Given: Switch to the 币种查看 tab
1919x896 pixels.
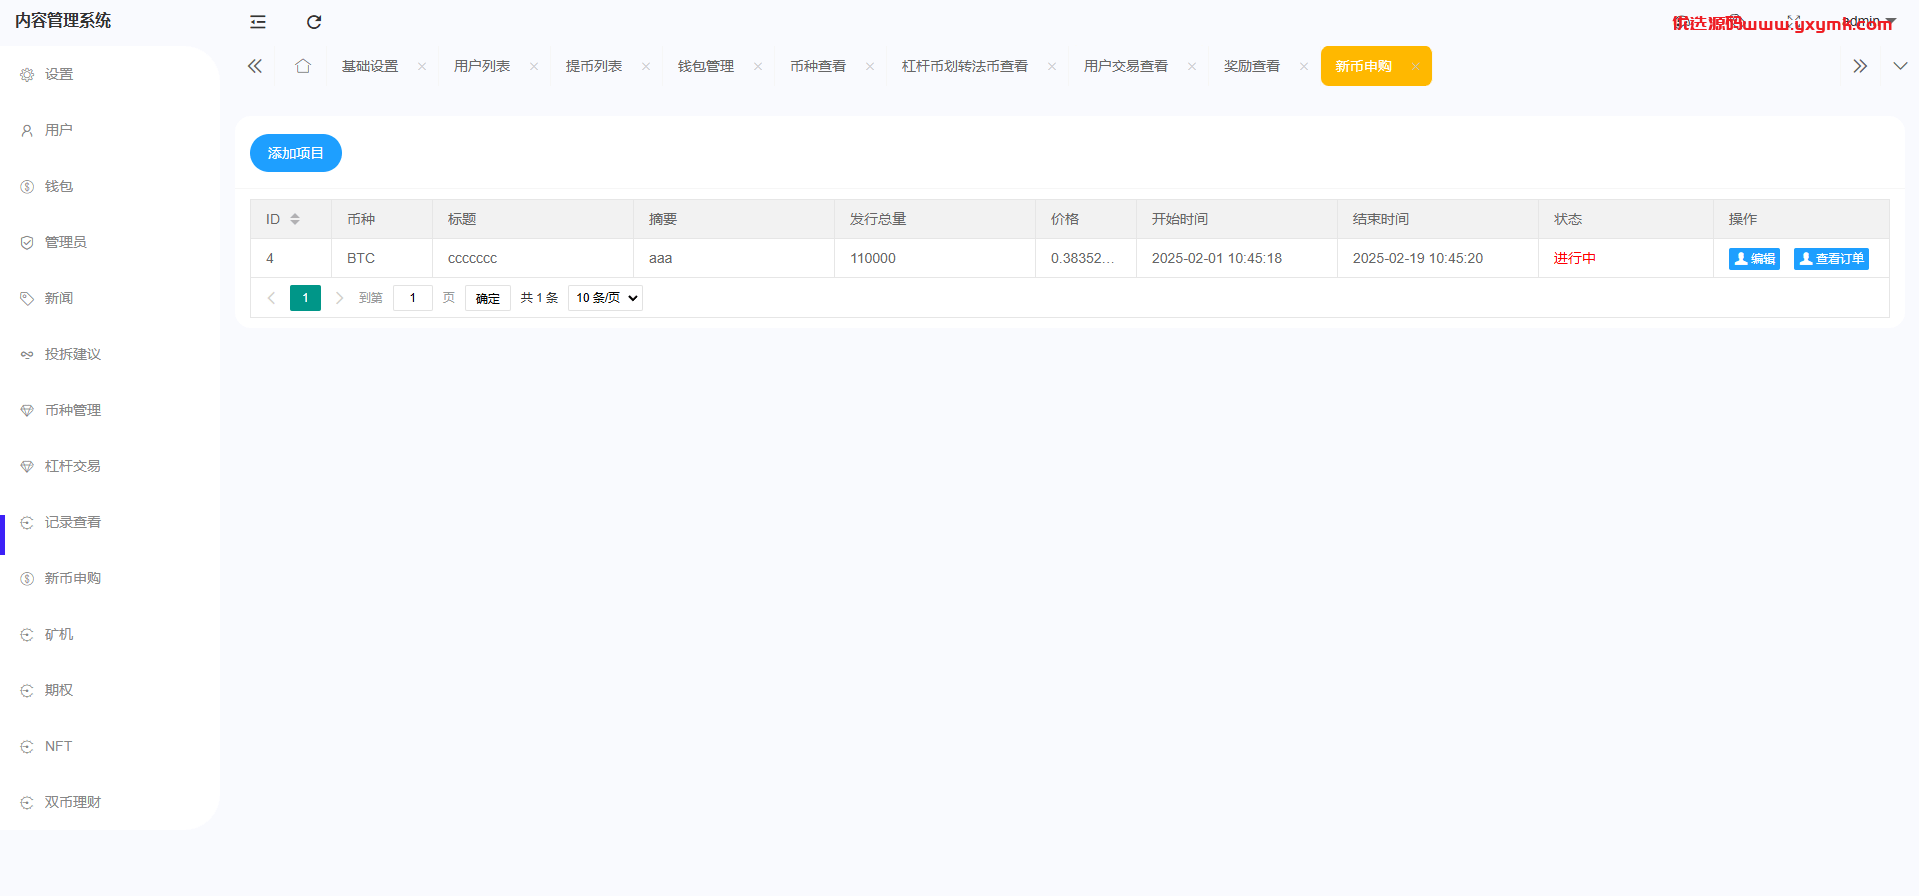Looking at the screenshot, I should pyautogui.click(x=818, y=66).
